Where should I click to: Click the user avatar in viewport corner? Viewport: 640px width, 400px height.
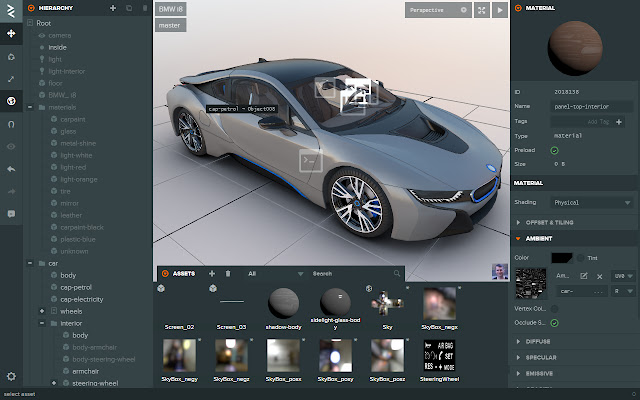tap(500, 272)
